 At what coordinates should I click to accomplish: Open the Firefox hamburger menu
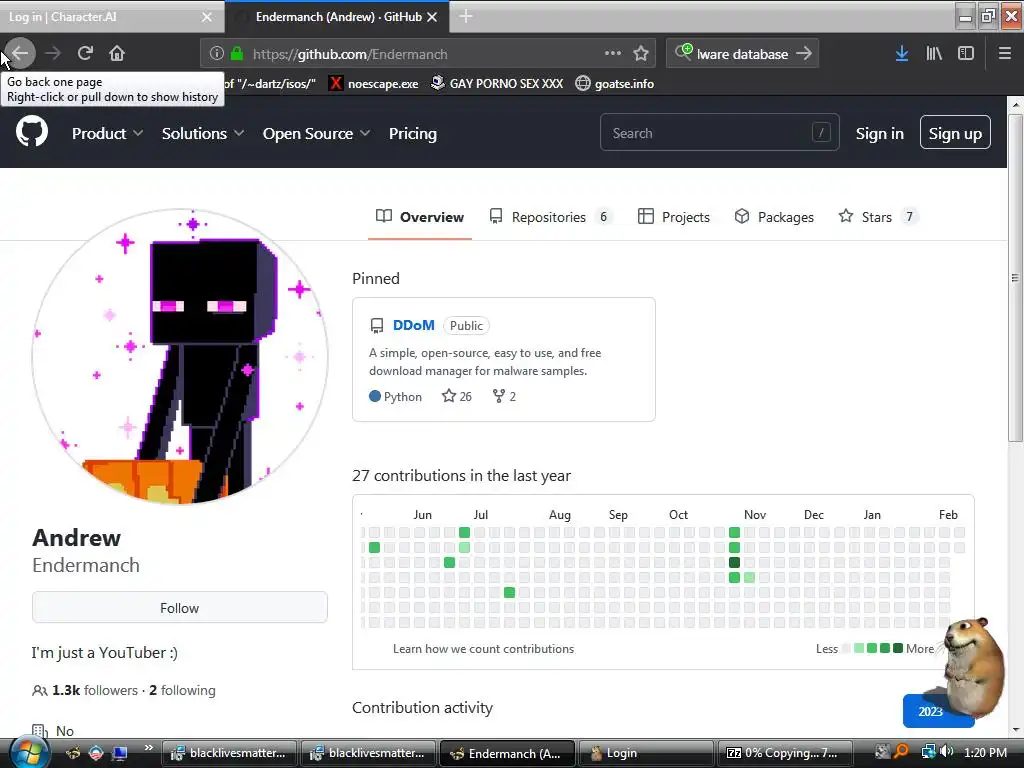pyautogui.click(x=1005, y=54)
